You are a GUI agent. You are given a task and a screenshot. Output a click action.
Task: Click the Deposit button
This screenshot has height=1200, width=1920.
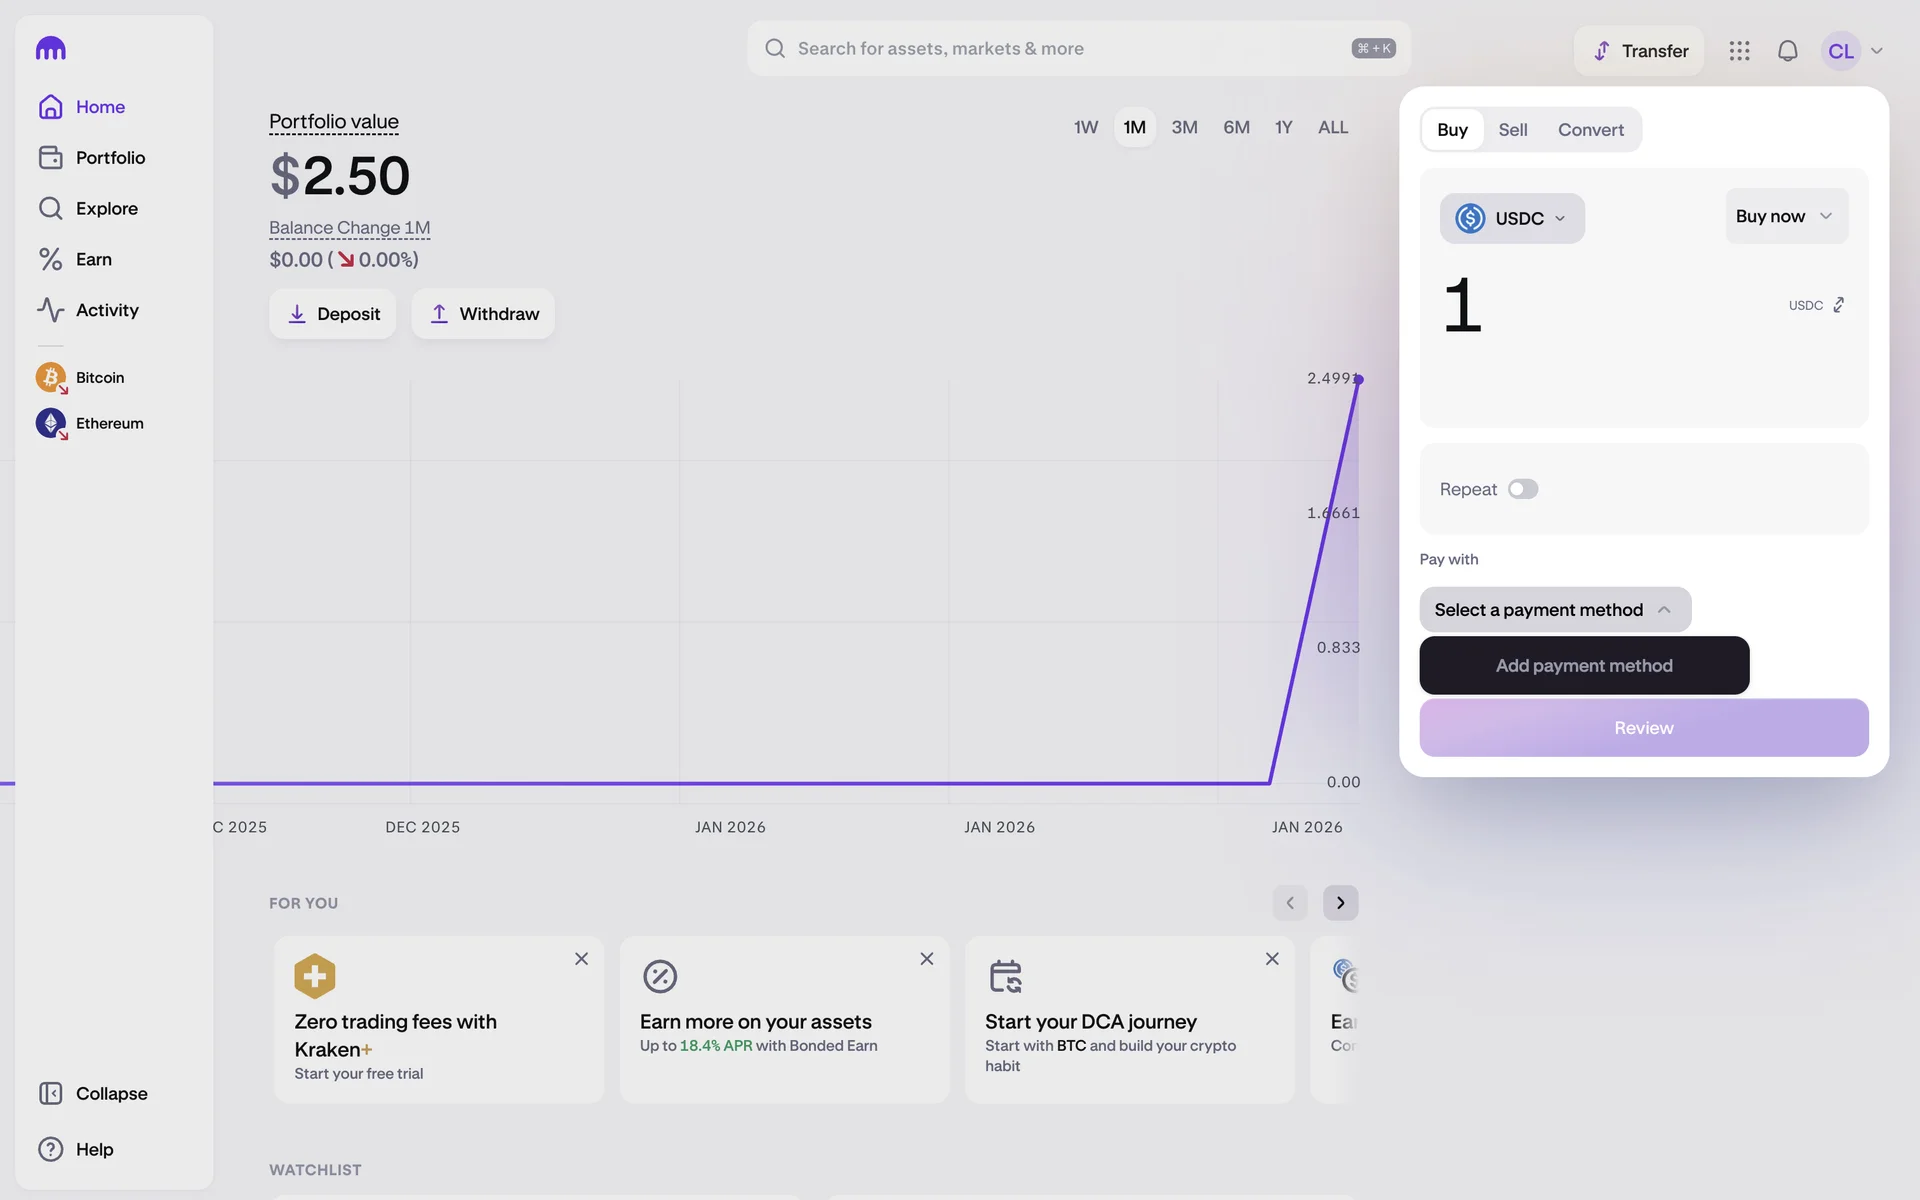click(332, 314)
